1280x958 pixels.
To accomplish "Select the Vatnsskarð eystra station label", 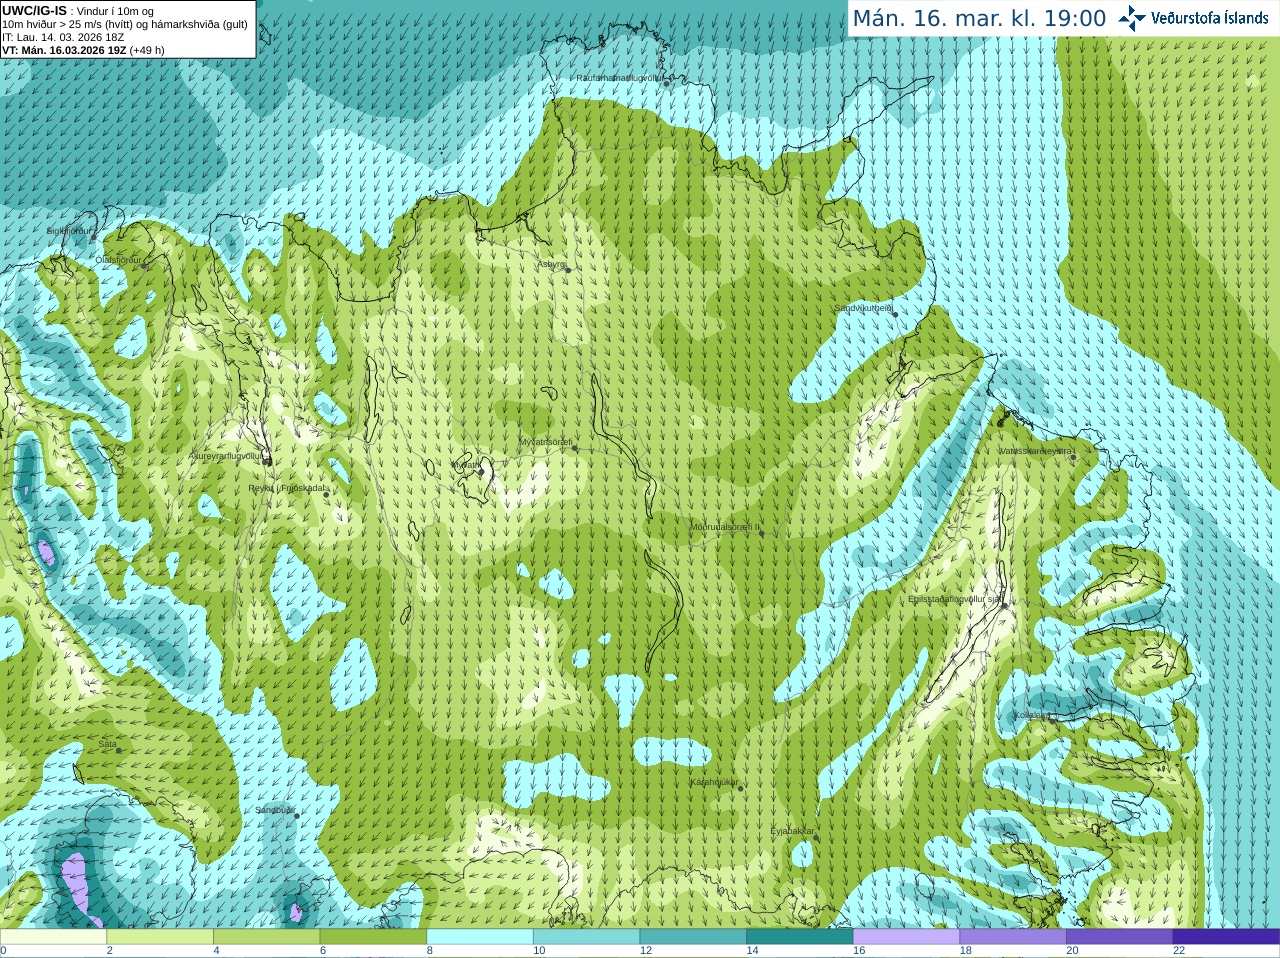I will pos(1036,452).
